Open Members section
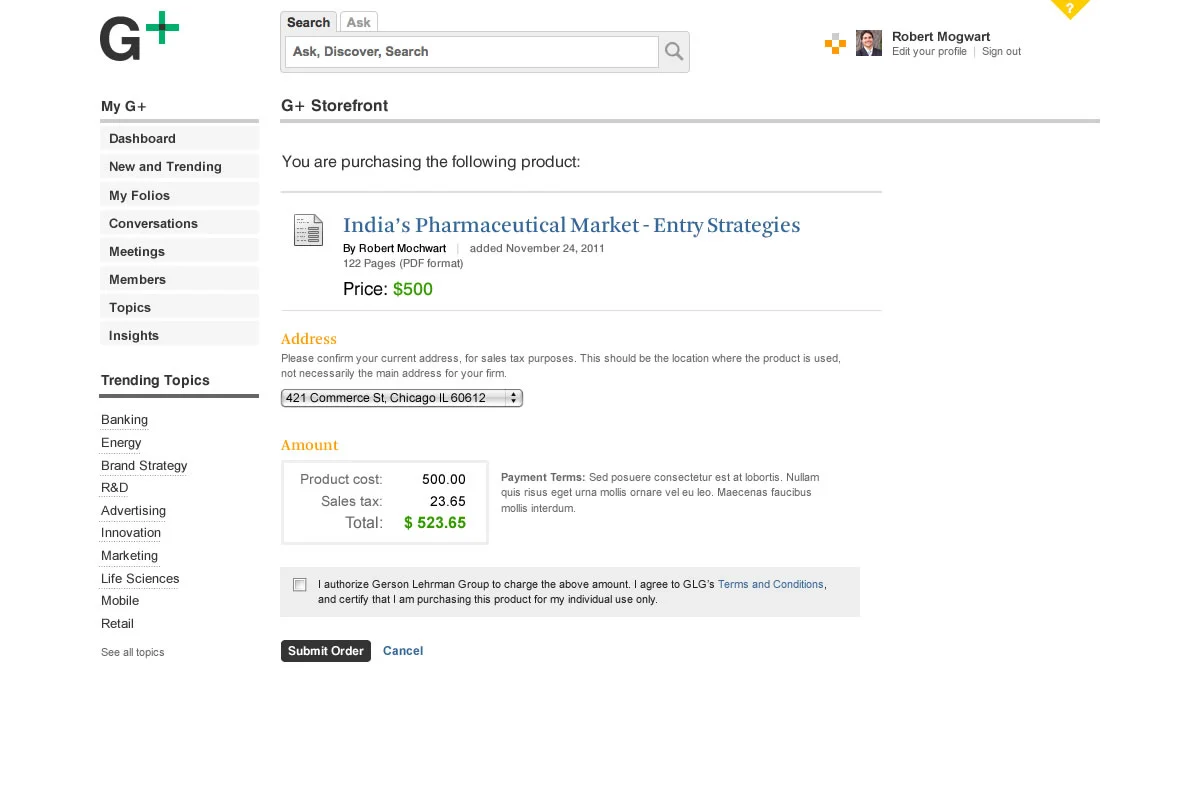This screenshot has width=1200, height=800. (179, 279)
